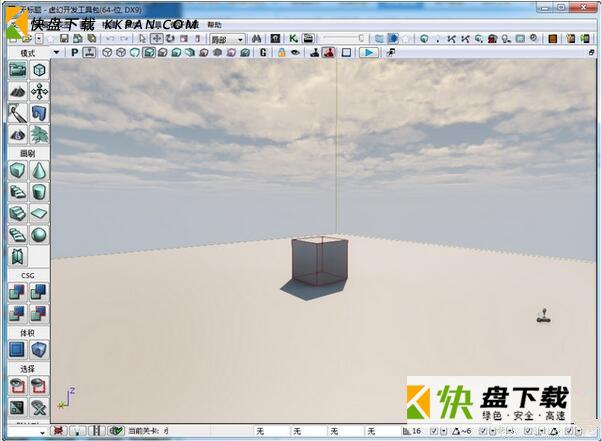Open the coordinate system dropdown
Screen dimensions: 601x441
pos(227,39)
